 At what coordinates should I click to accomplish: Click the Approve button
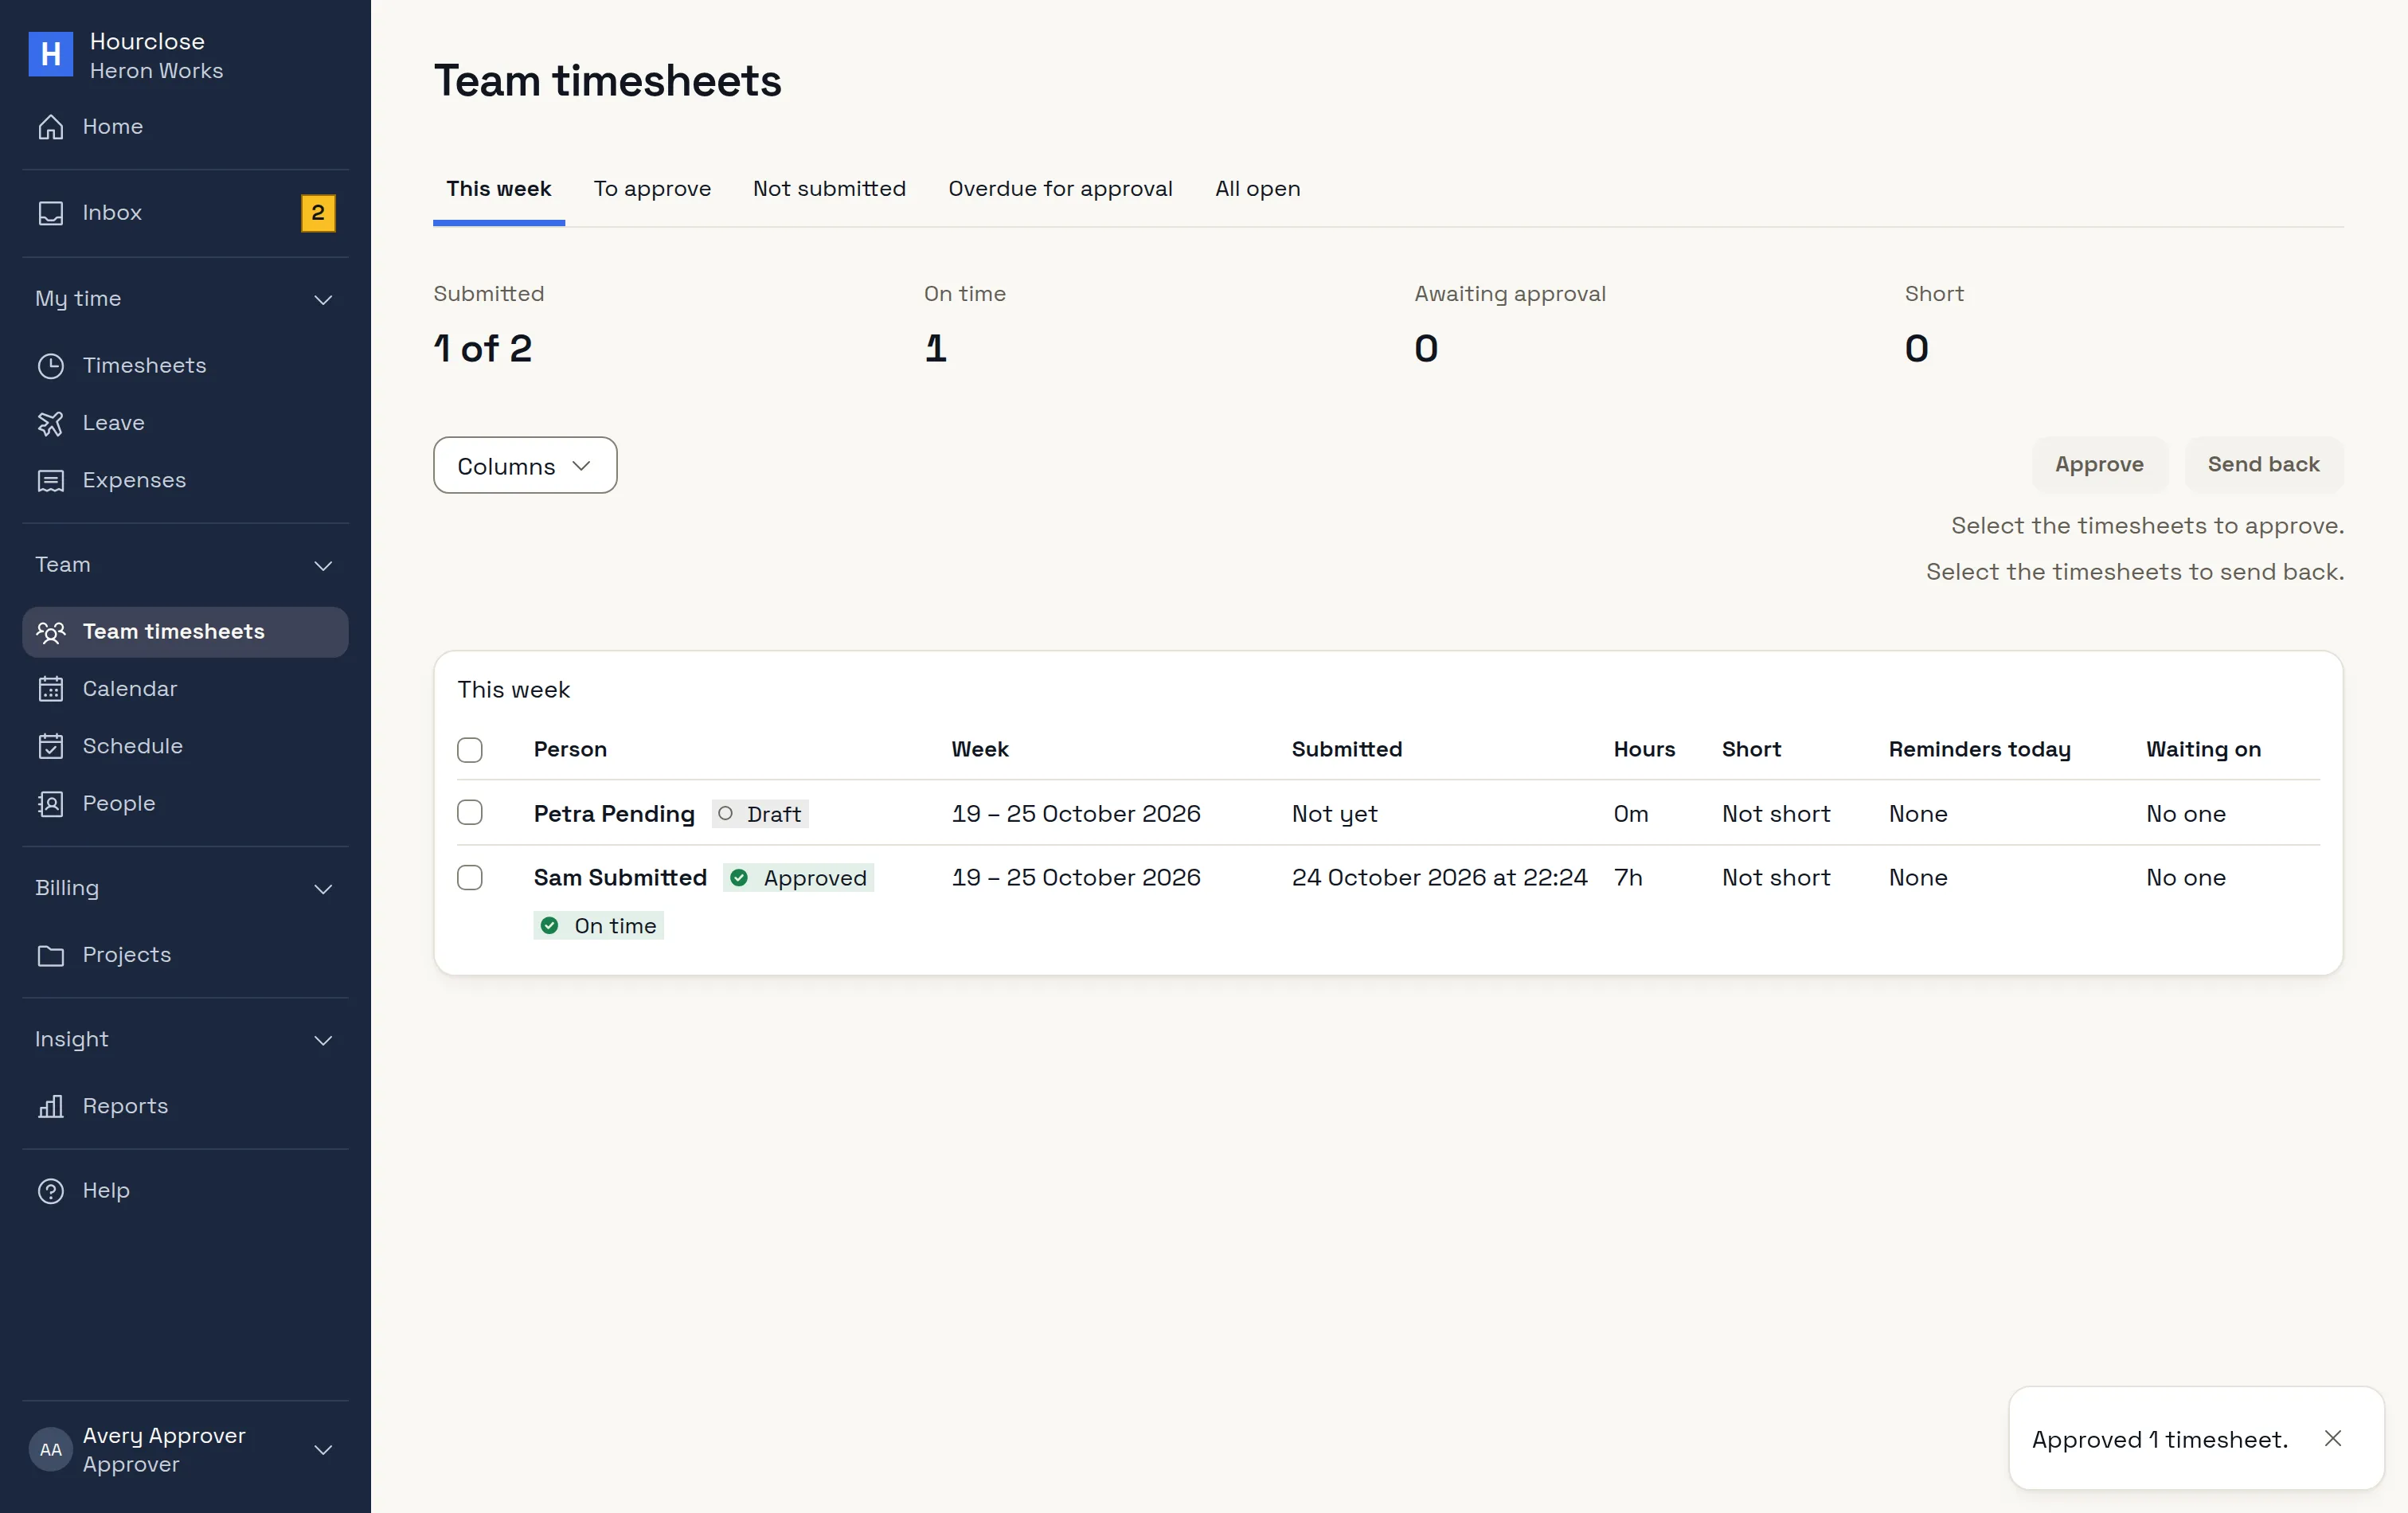click(x=2099, y=465)
